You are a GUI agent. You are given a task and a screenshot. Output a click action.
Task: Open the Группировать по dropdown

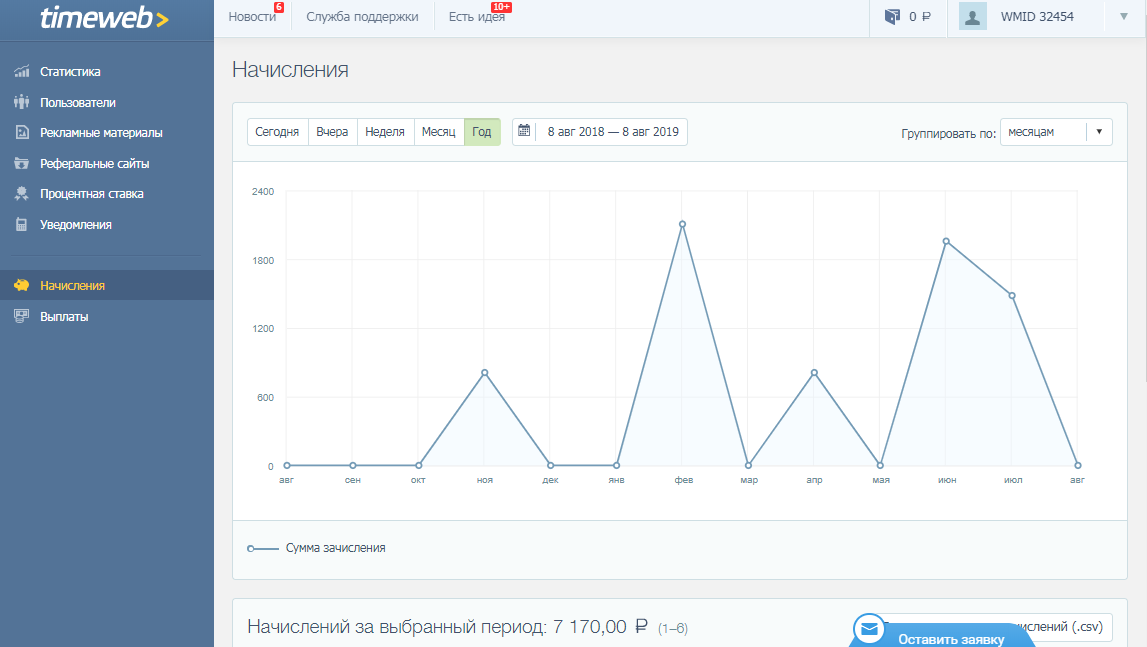tap(1056, 132)
